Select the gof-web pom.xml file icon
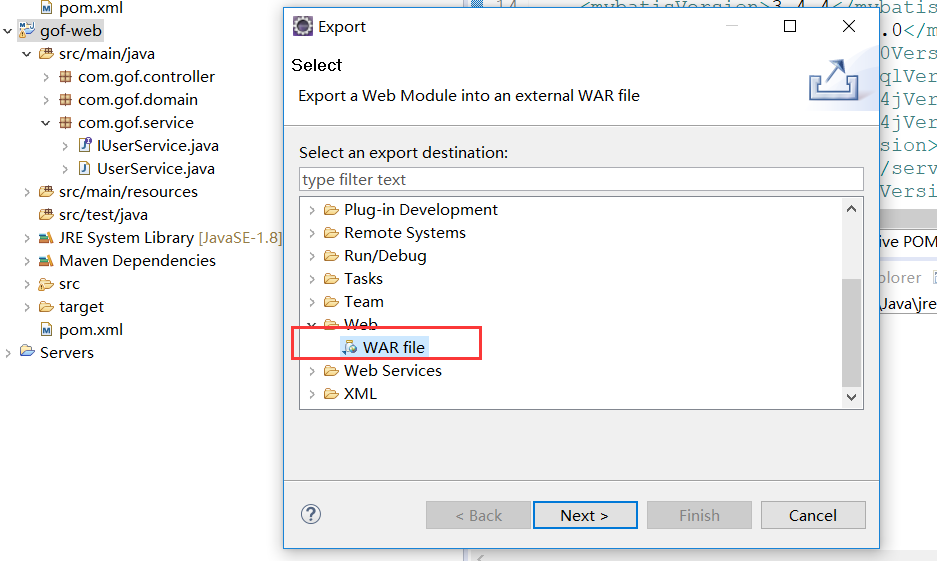937x561 pixels. coord(46,330)
